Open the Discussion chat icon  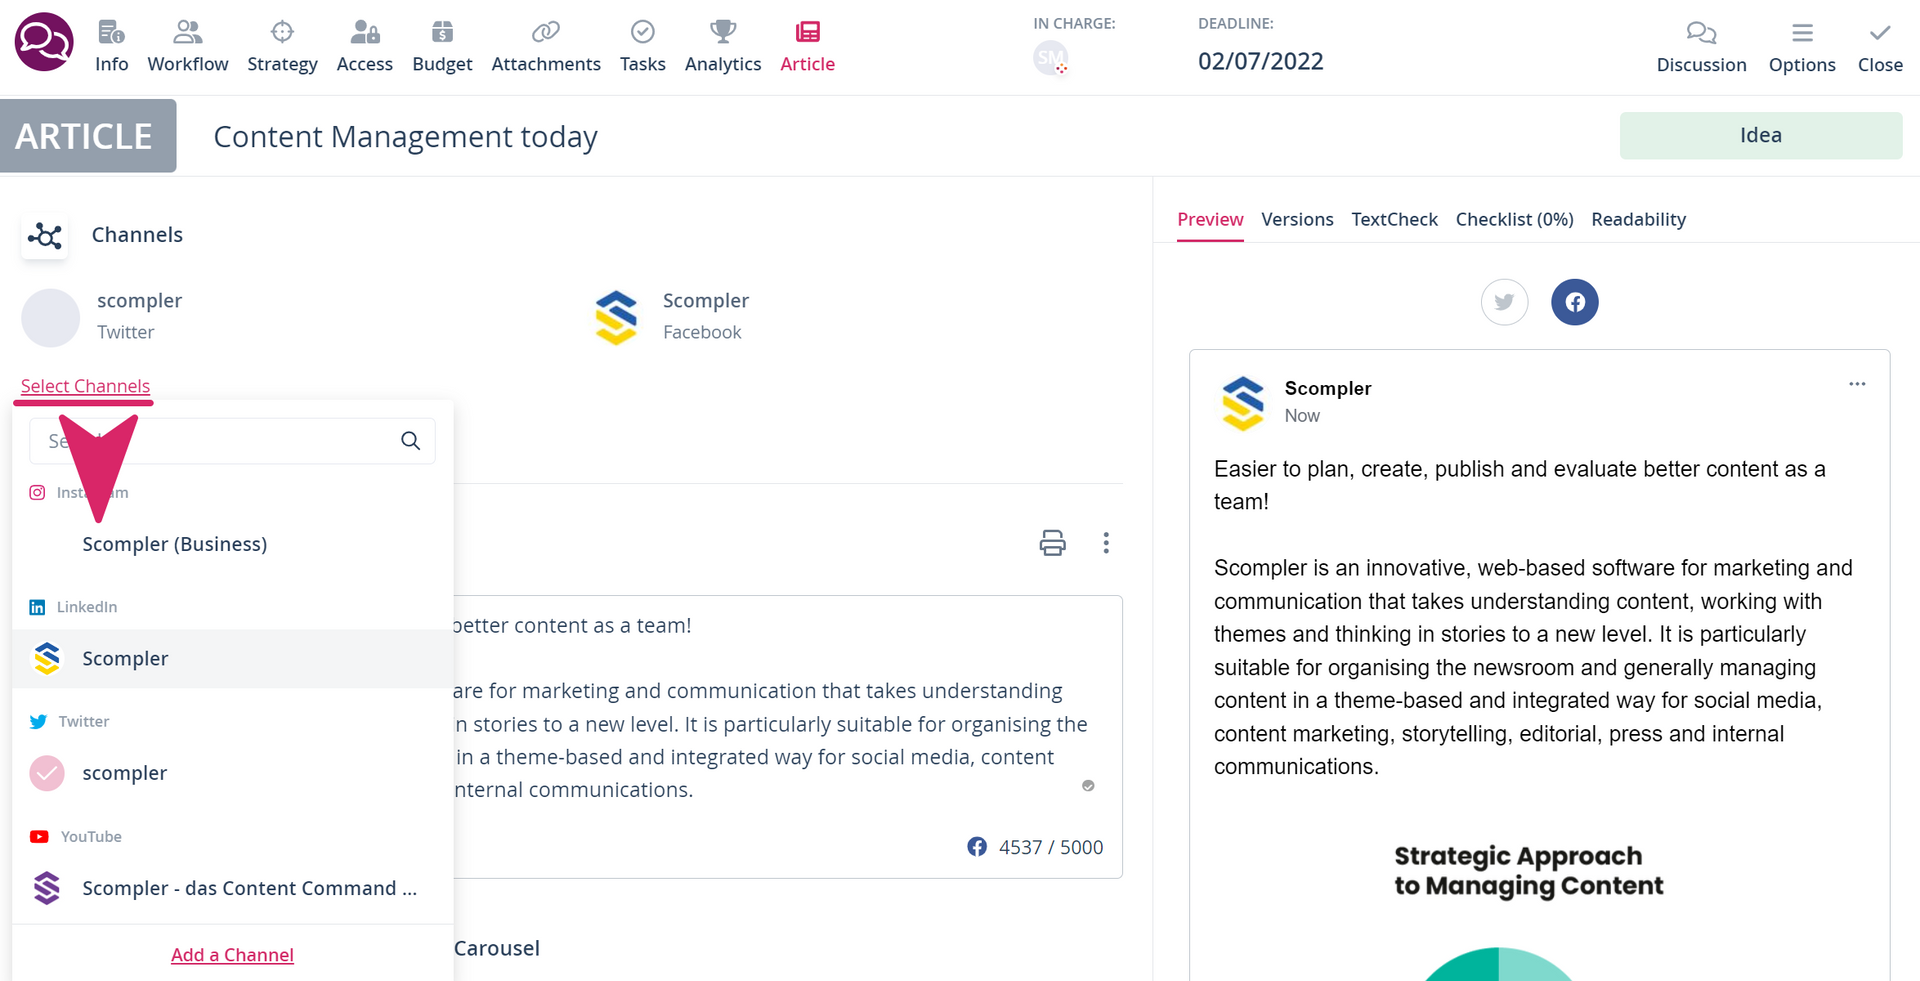point(1701,33)
